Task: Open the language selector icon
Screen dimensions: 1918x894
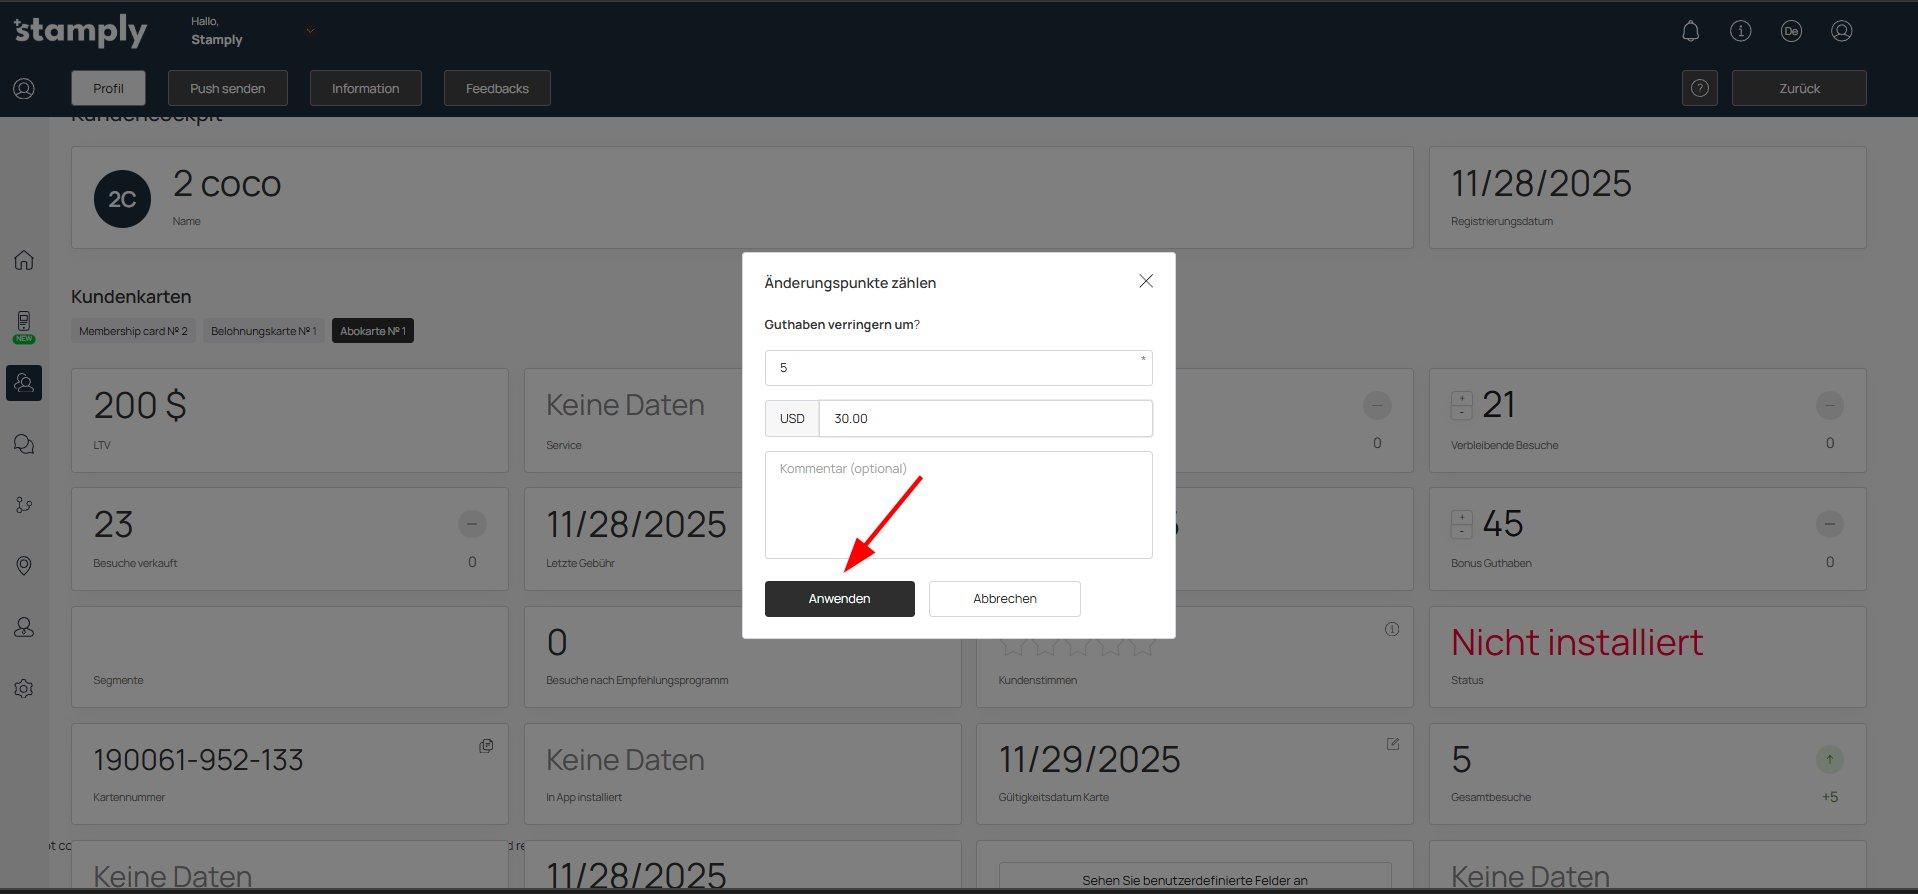Action: click(1790, 31)
